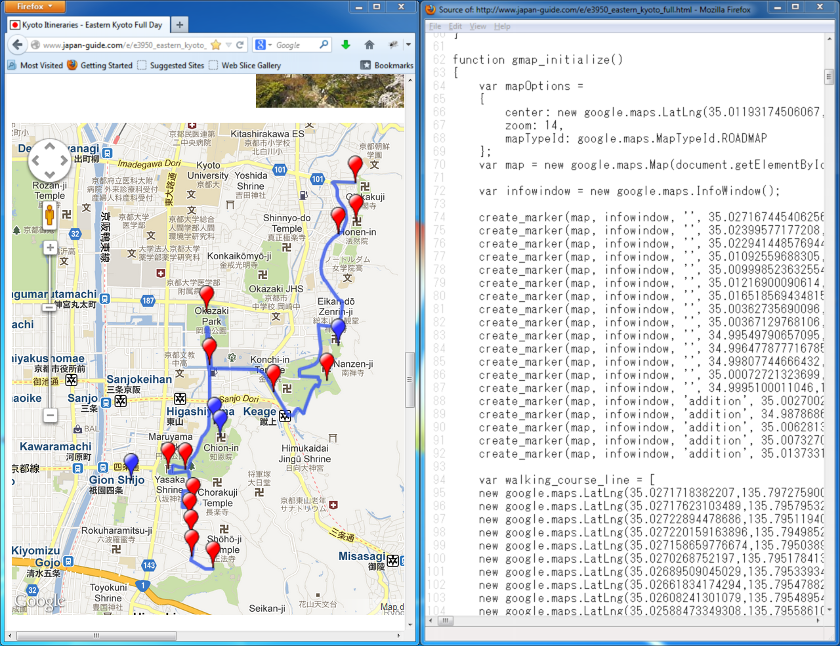The width and height of the screenshot is (840, 646).
Task: Reload the japan-guide page
Action: (x=240, y=45)
